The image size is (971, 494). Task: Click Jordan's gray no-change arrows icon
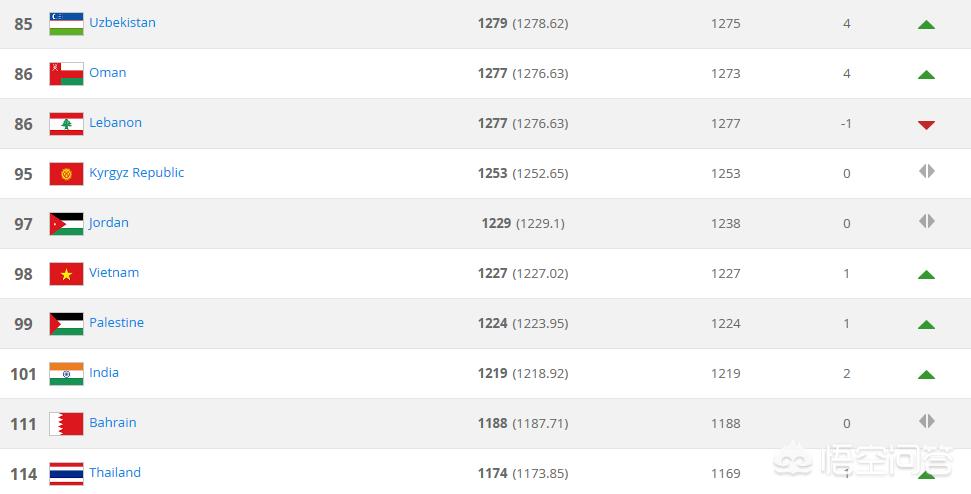click(927, 221)
